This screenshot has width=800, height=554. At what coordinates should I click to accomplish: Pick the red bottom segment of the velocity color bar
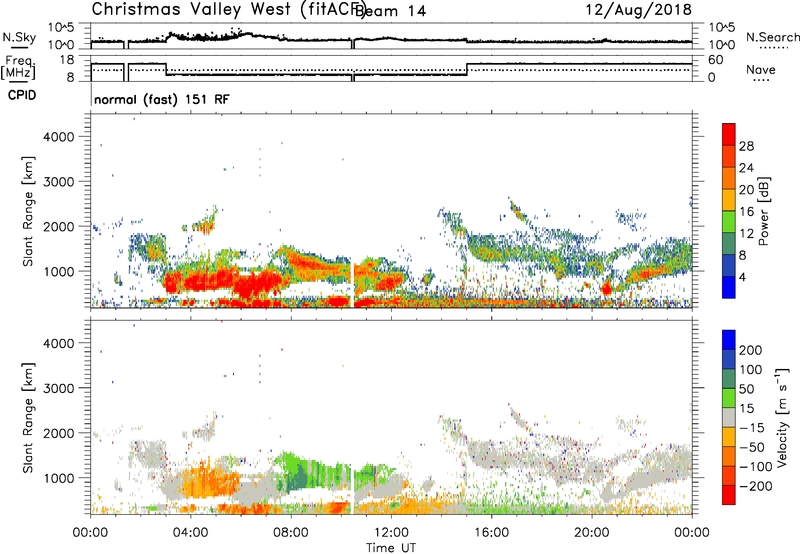click(x=729, y=495)
